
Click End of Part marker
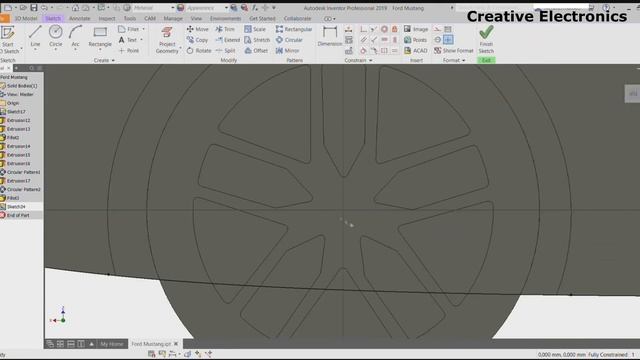click(x=18, y=215)
